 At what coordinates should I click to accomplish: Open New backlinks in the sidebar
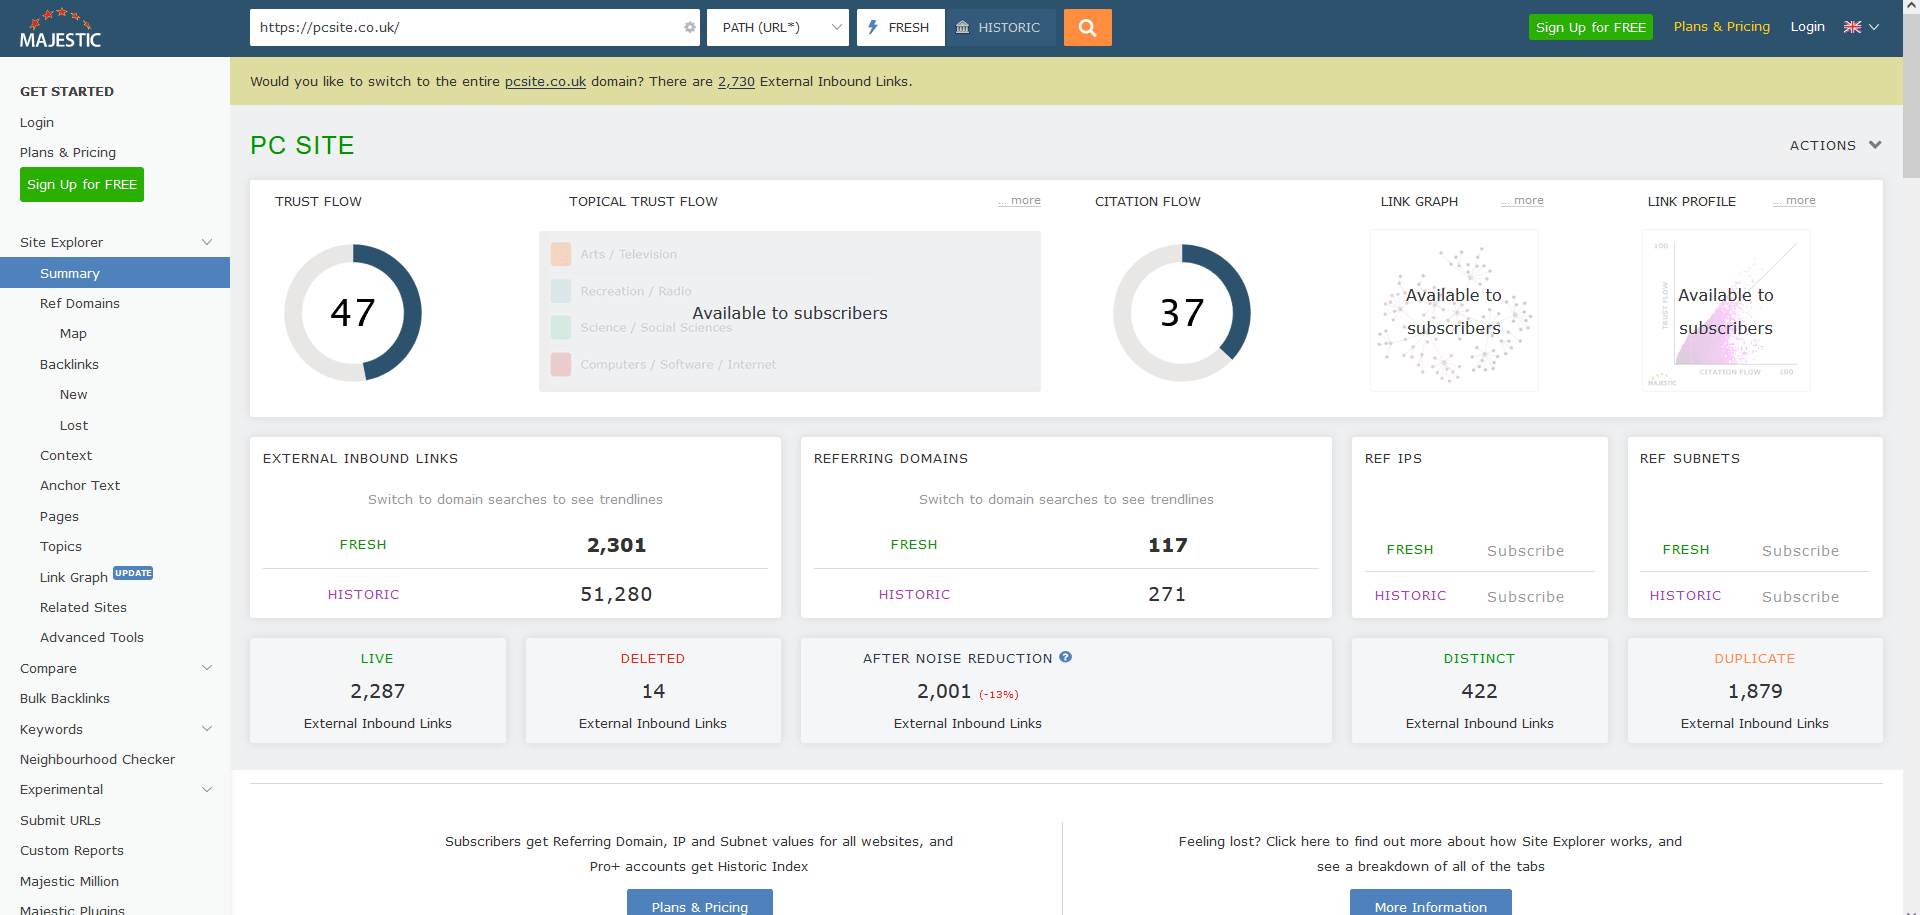[73, 394]
